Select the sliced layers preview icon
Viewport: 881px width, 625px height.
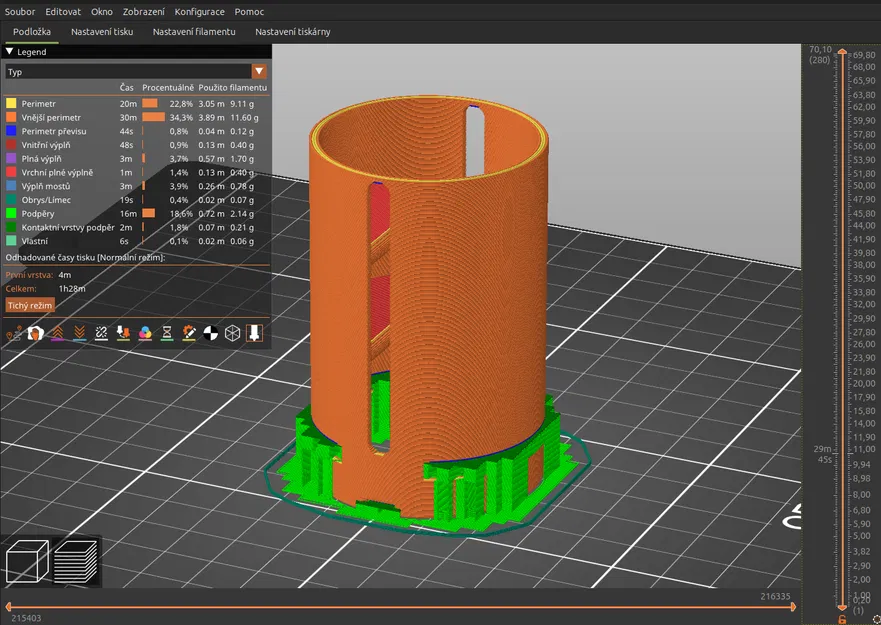coord(76,562)
